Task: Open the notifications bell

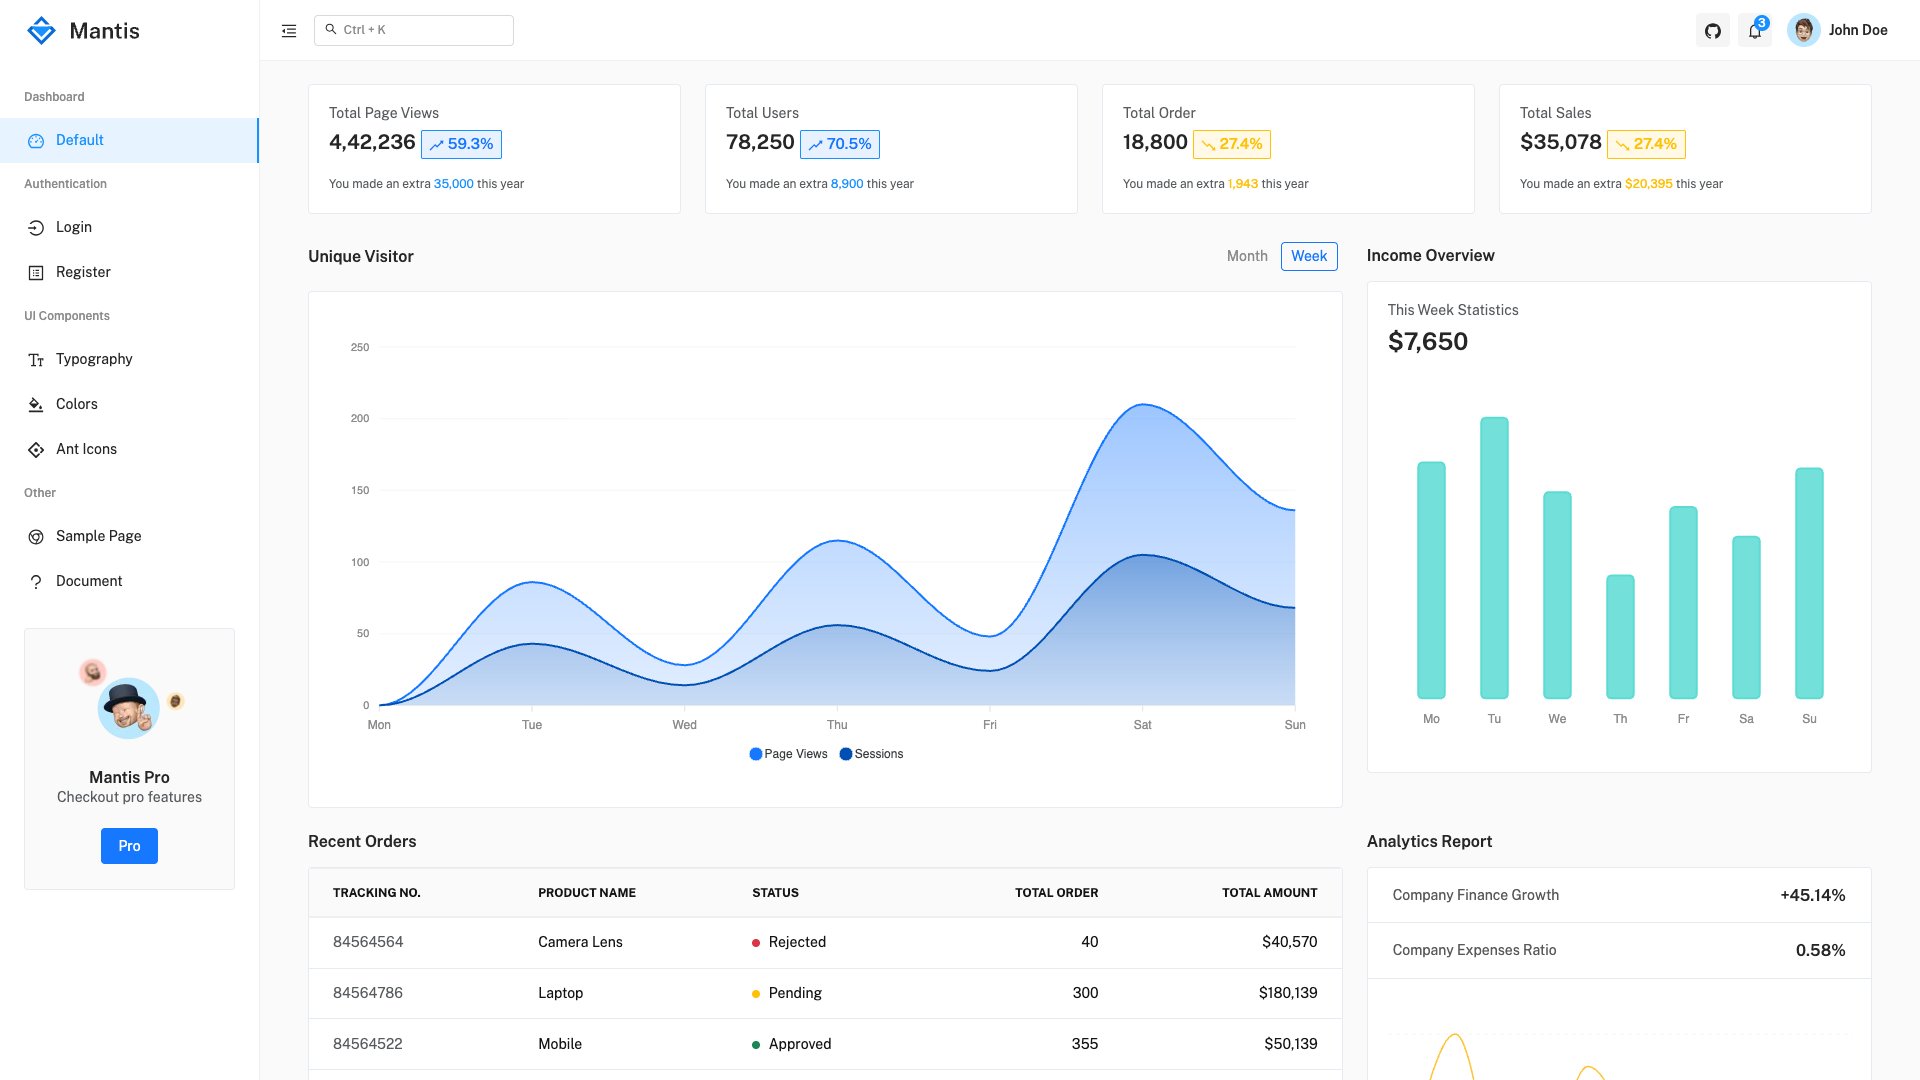Action: 1754,30
